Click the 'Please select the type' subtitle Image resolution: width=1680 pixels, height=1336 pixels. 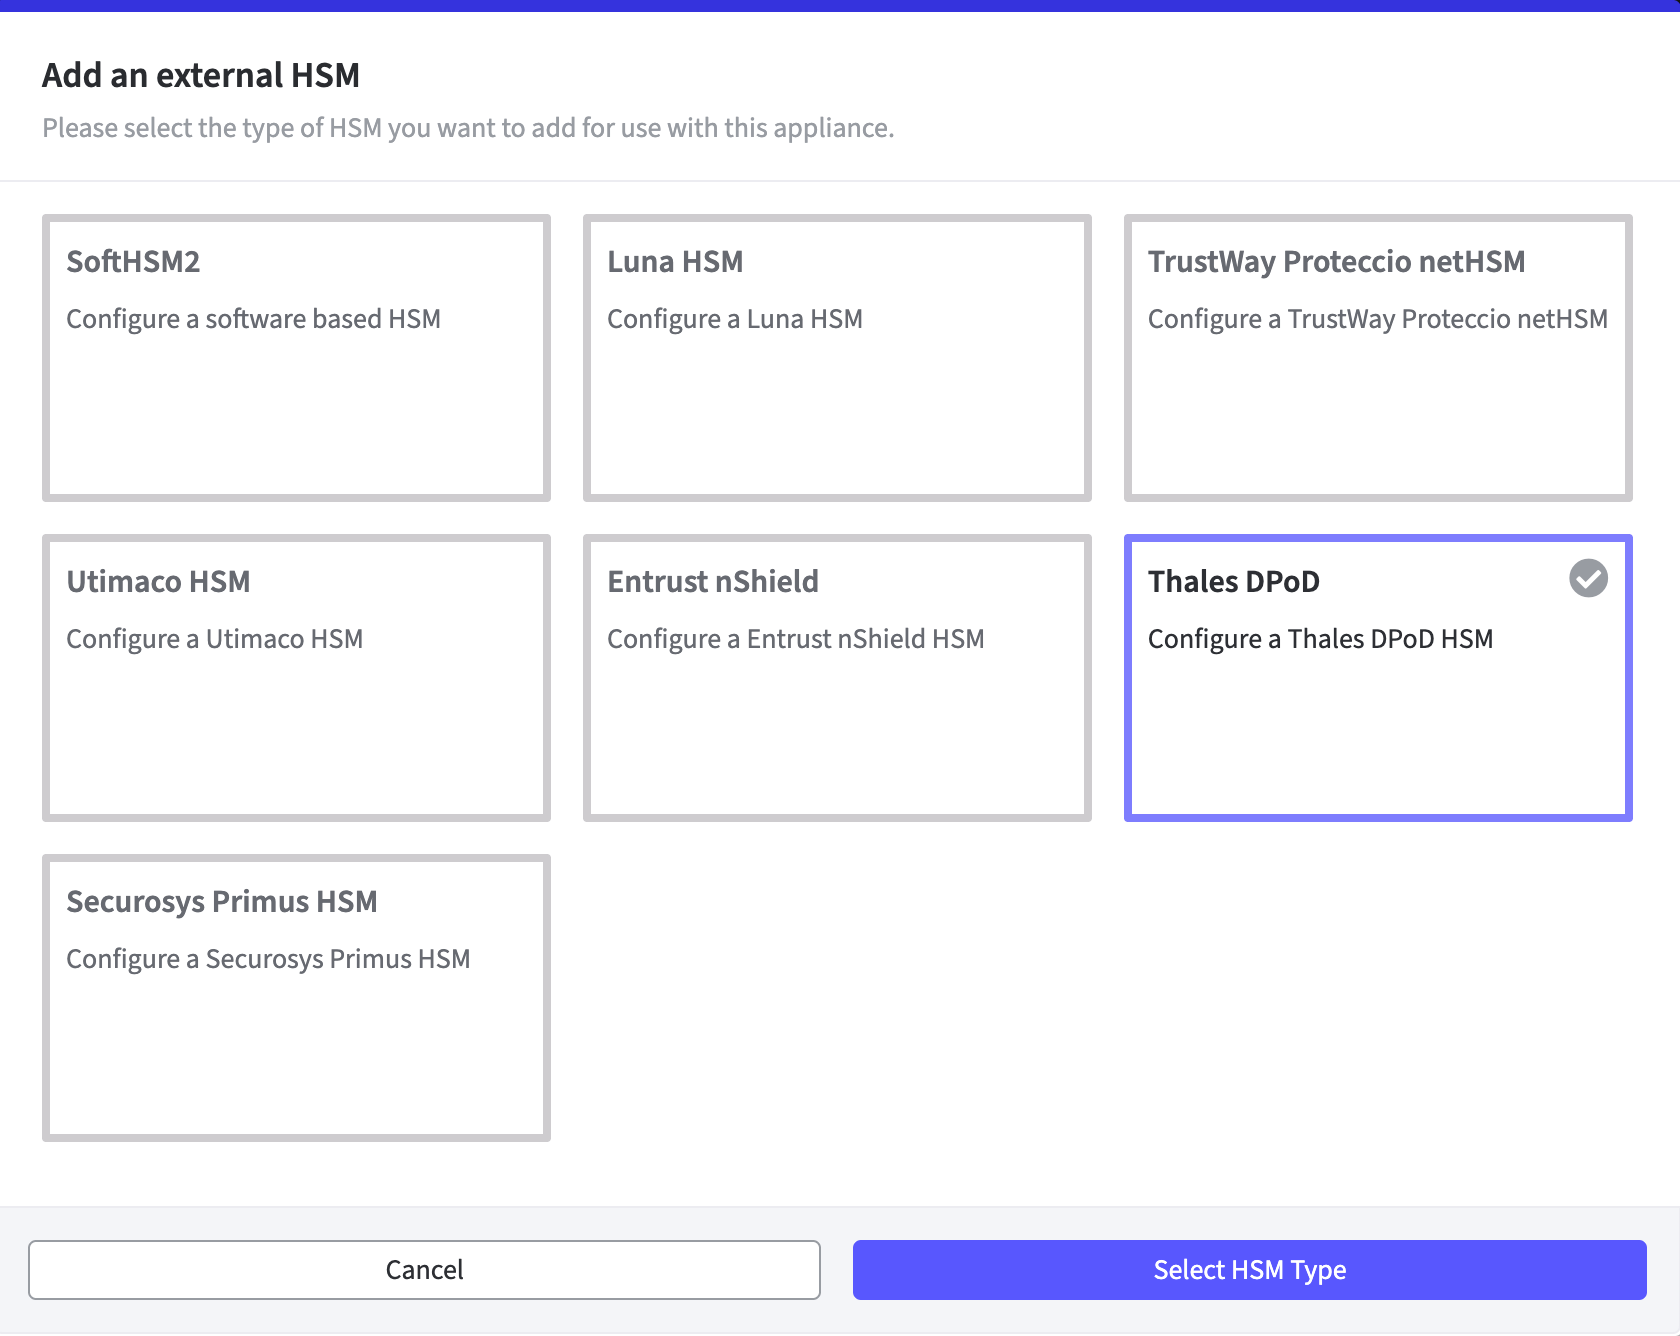468,128
